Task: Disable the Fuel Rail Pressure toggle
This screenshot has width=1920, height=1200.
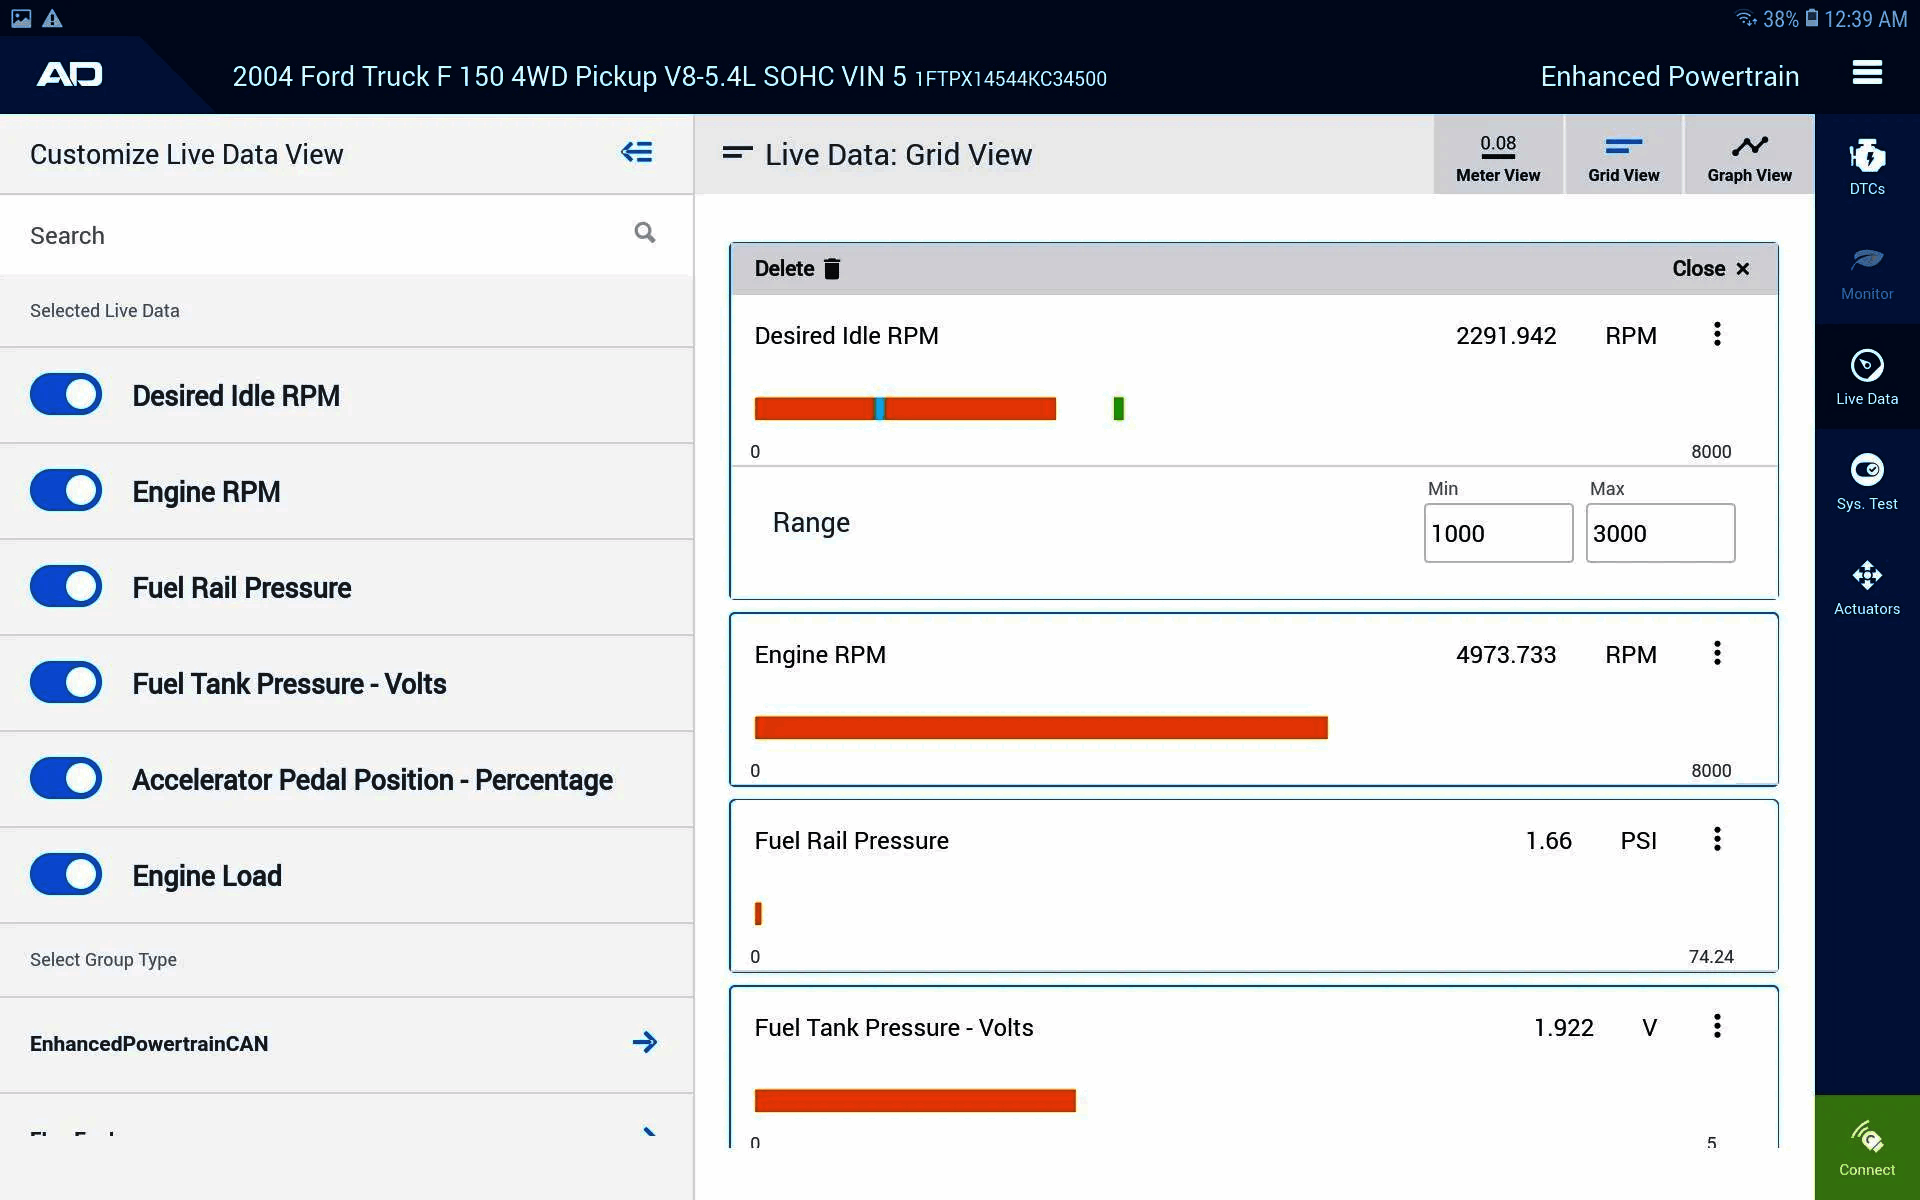Action: pyautogui.click(x=66, y=587)
